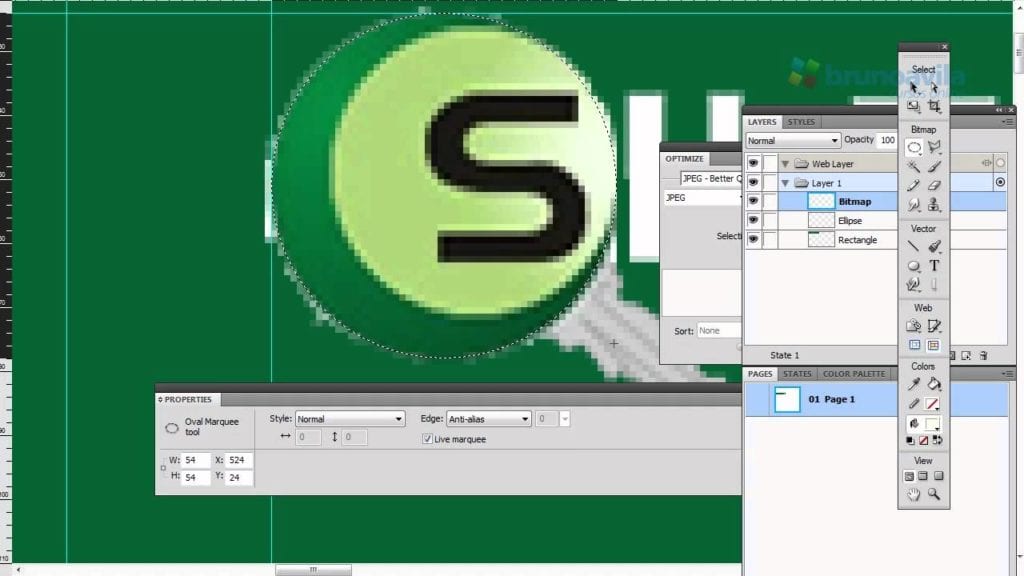Activate the Hand pan tool
Image resolution: width=1024 pixels, height=576 pixels.
(x=913, y=494)
